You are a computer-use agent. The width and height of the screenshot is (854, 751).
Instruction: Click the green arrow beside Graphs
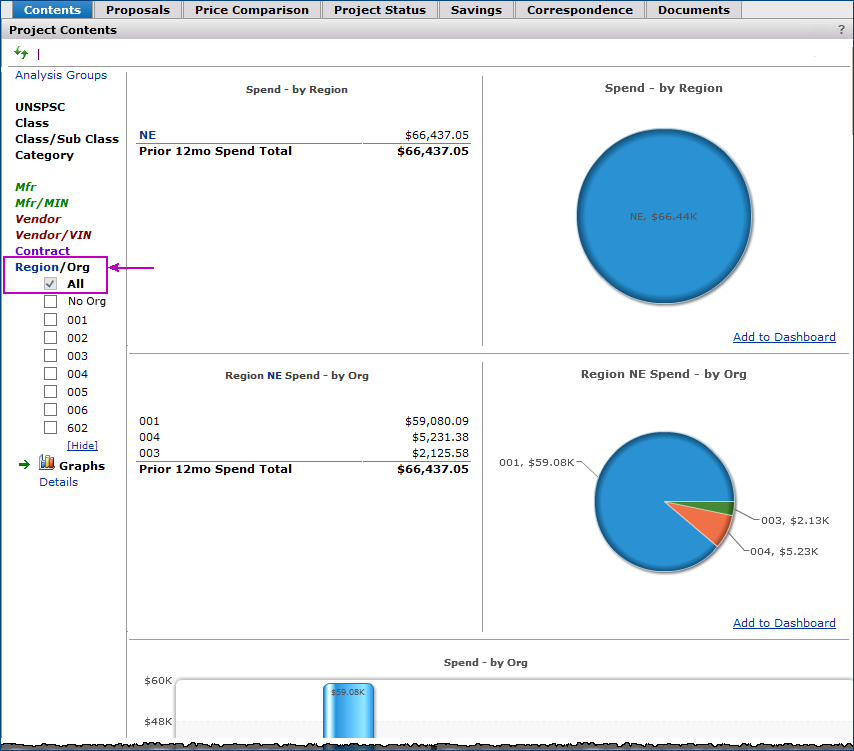(24, 465)
